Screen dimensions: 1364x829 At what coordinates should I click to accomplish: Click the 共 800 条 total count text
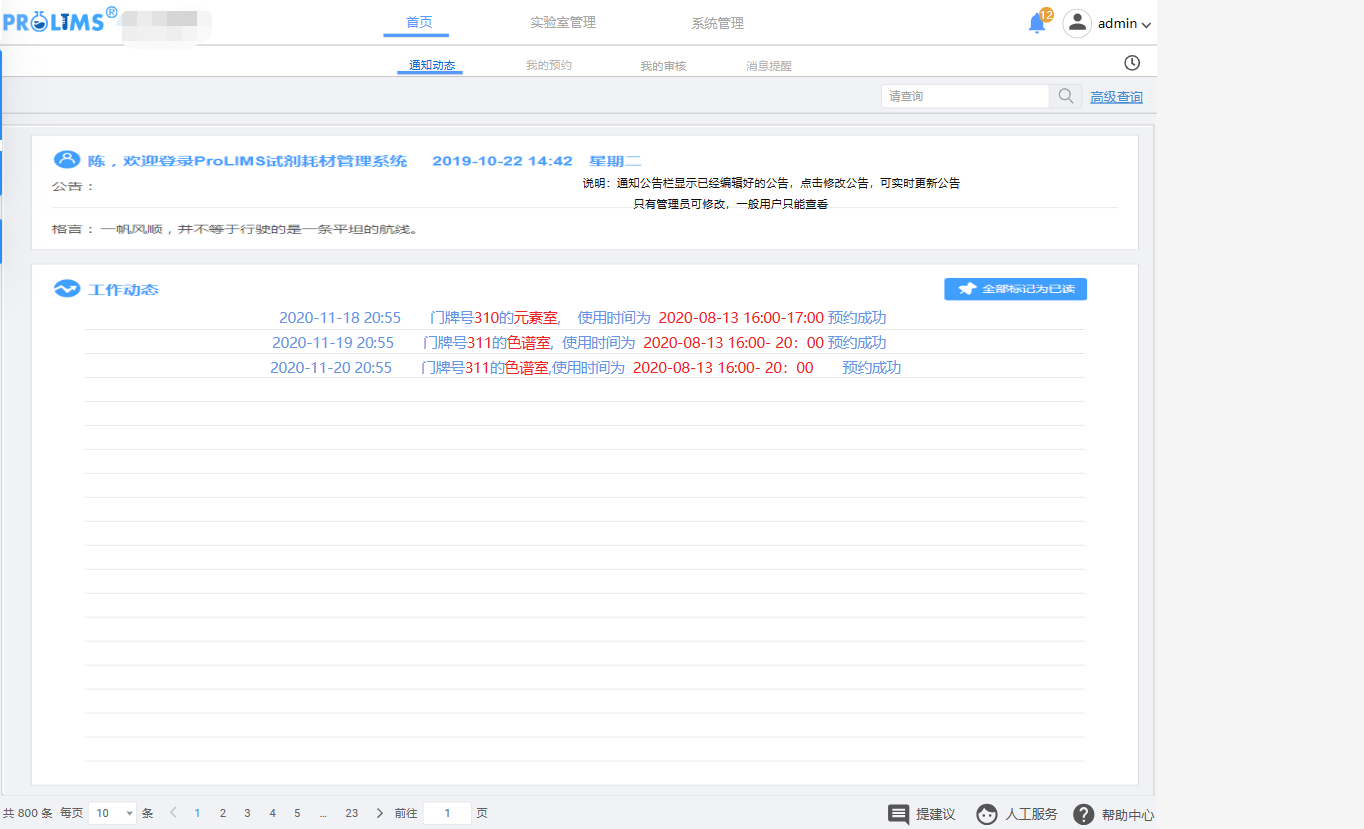click(28, 813)
